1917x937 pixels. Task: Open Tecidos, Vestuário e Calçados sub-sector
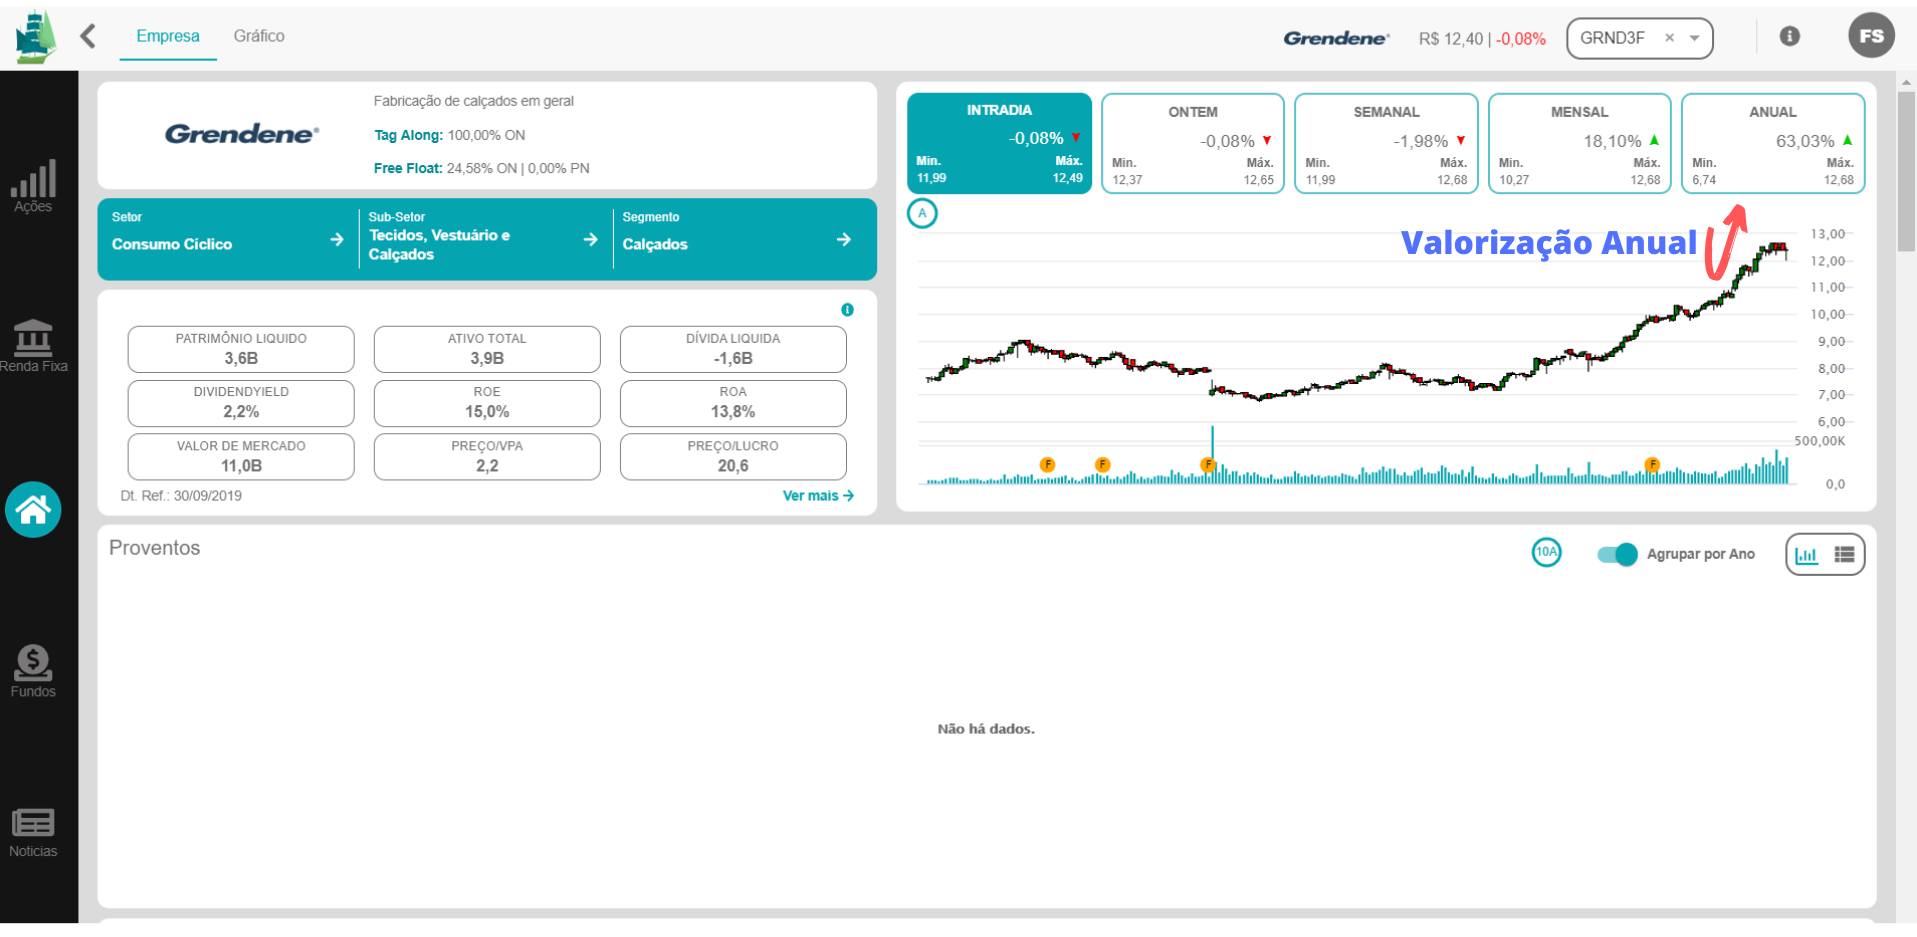tap(590, 240)
